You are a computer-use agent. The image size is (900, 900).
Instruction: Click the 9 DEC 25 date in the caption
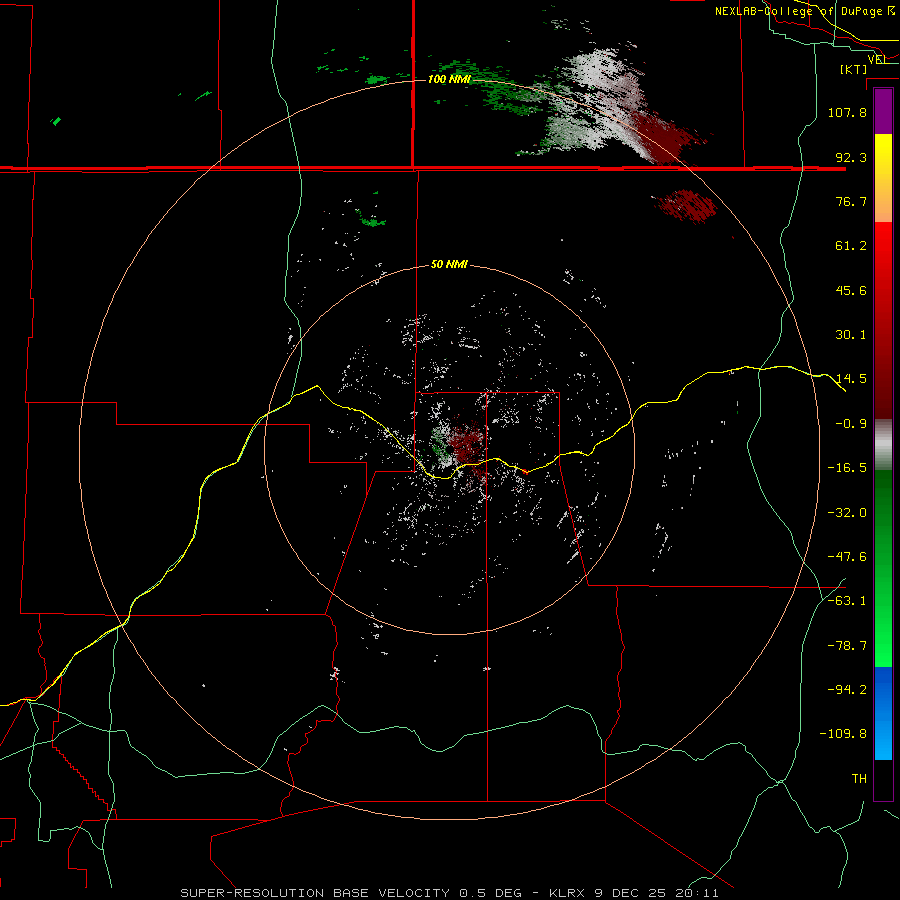631,893
